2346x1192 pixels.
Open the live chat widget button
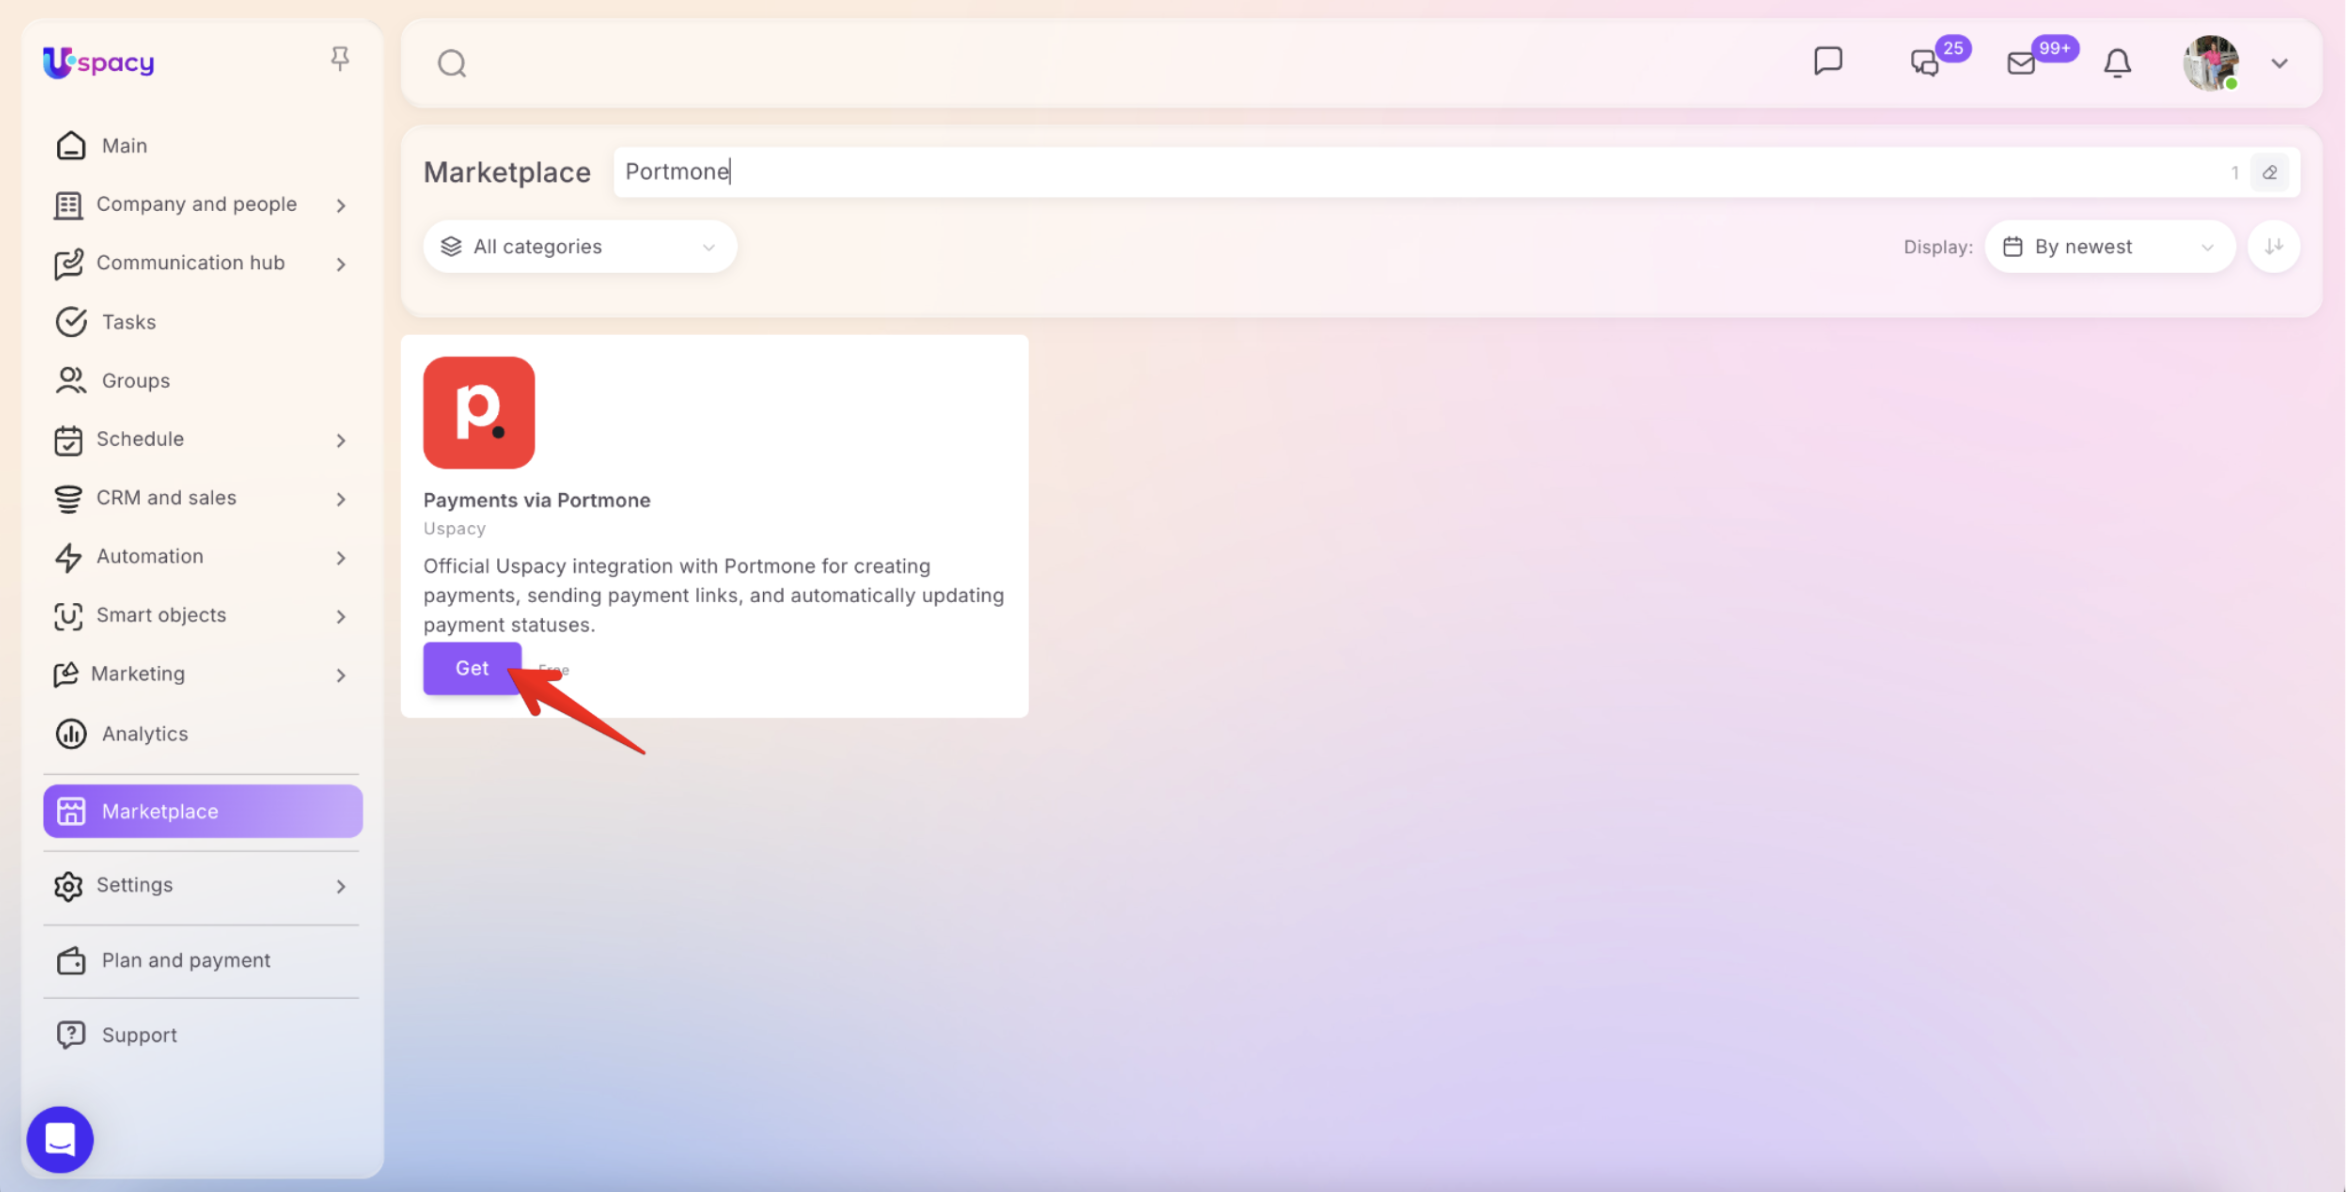click(x=60, y=1139)
